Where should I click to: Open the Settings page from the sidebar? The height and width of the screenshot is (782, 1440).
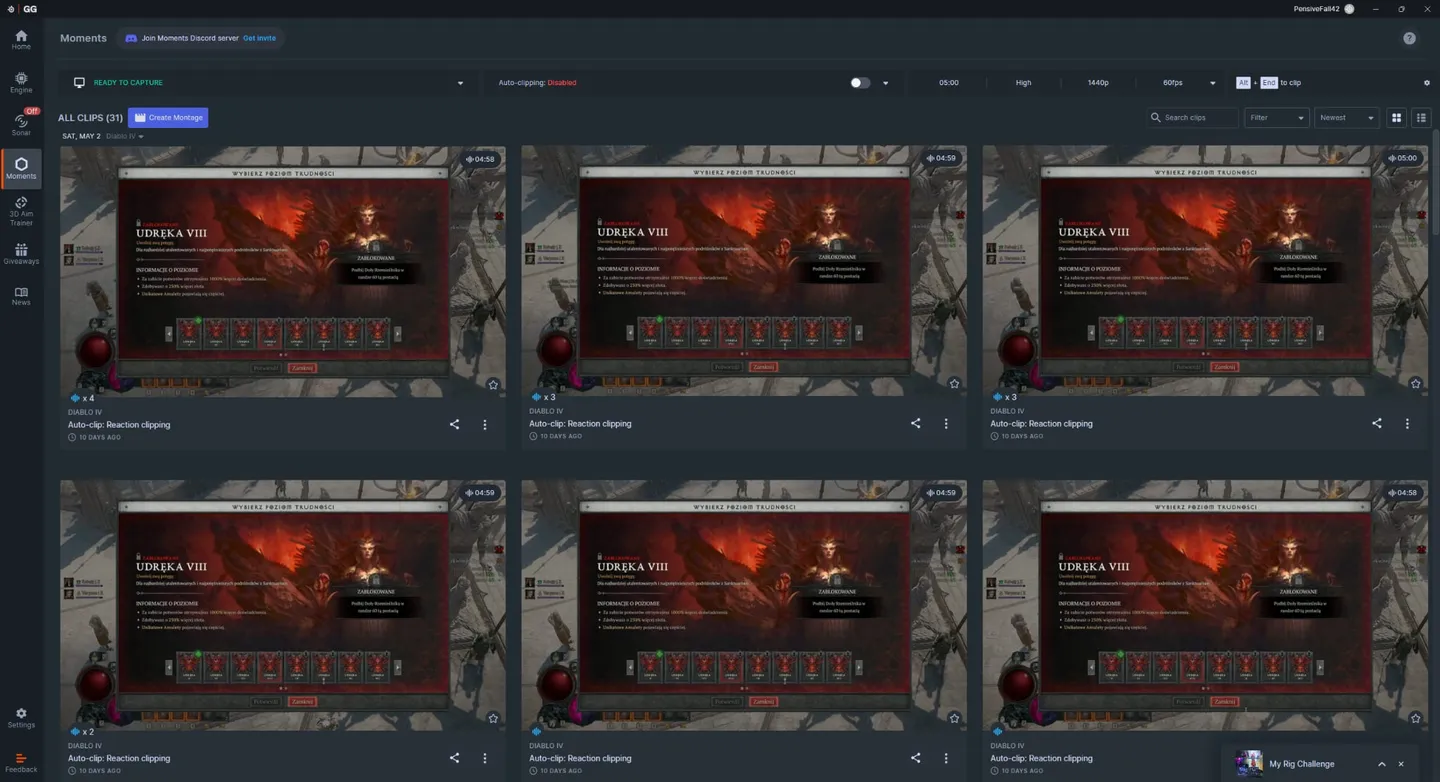[x=21, y=719]
